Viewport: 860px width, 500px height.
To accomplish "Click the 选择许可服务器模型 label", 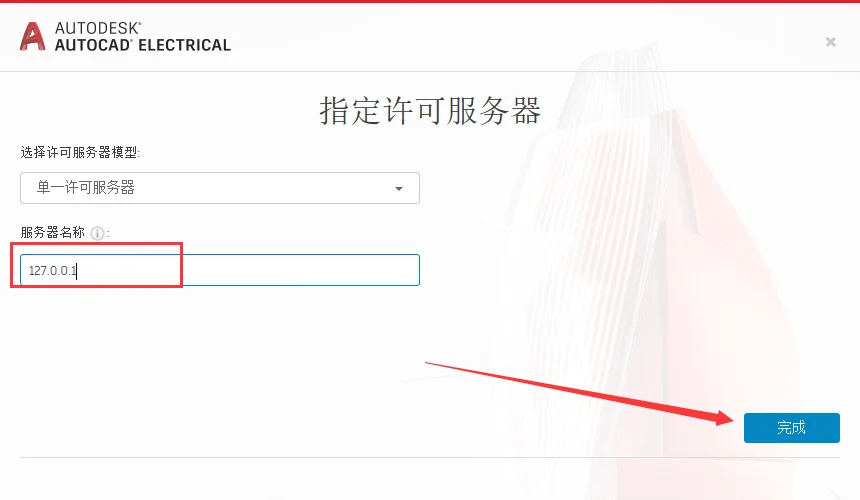I will coord(80,152).
